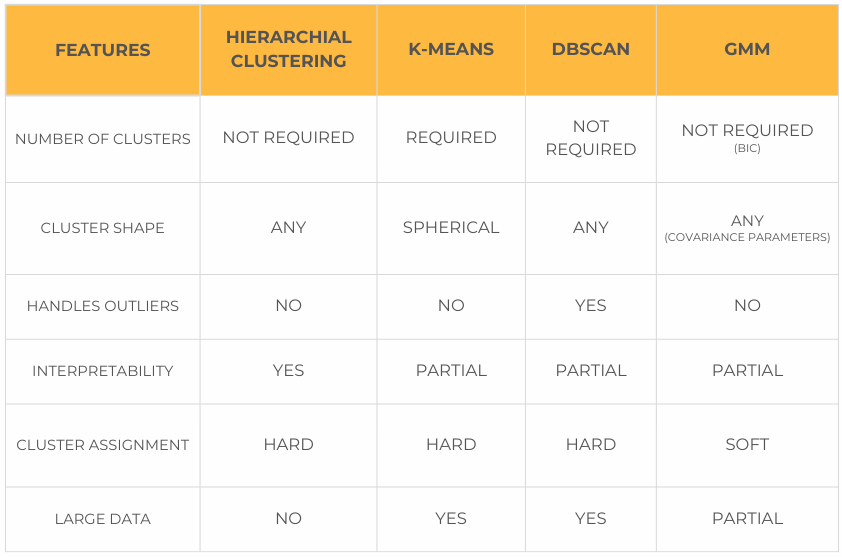Select the CLUSTER ASSIGNMENT row label

(x=103, y=445)
